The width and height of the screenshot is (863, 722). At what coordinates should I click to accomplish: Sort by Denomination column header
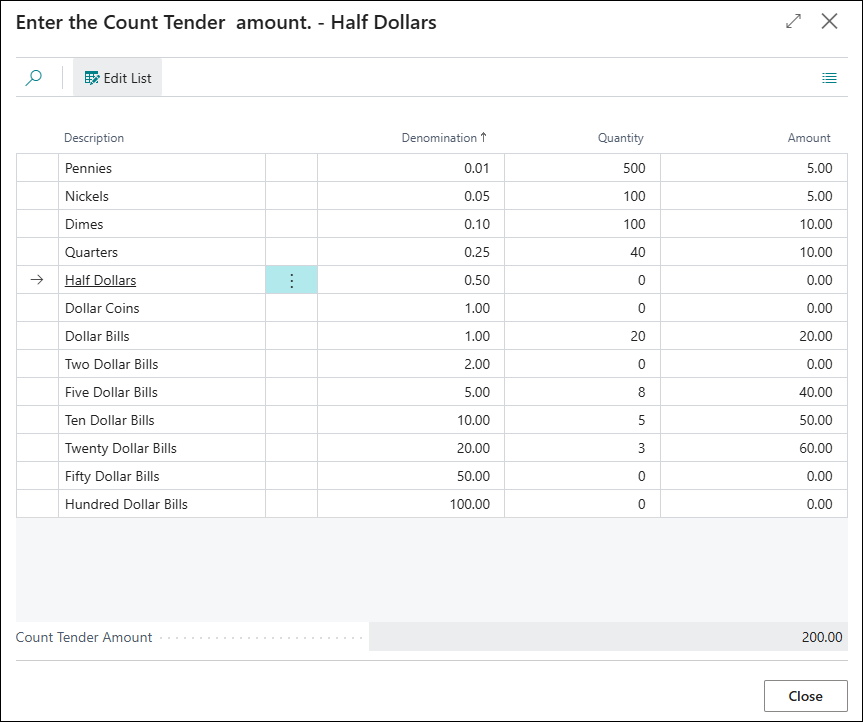[x=444, y=138]
